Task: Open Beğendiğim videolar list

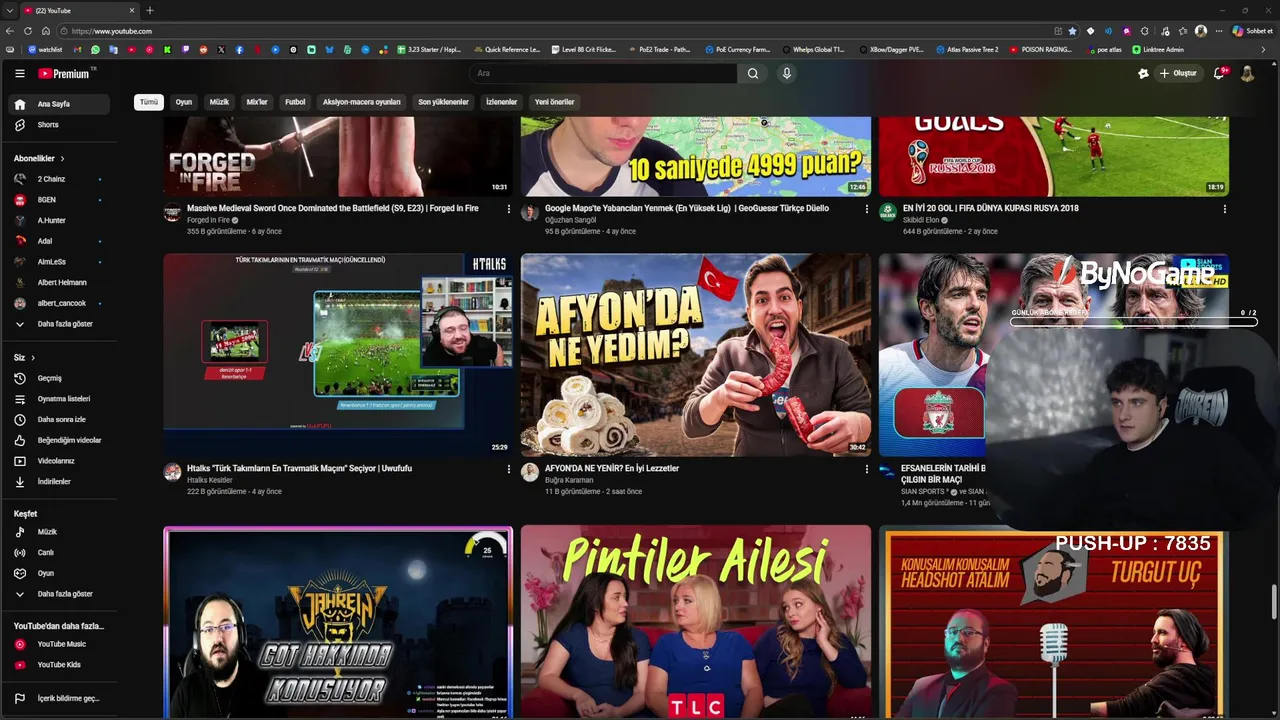Action: point(60,440)
